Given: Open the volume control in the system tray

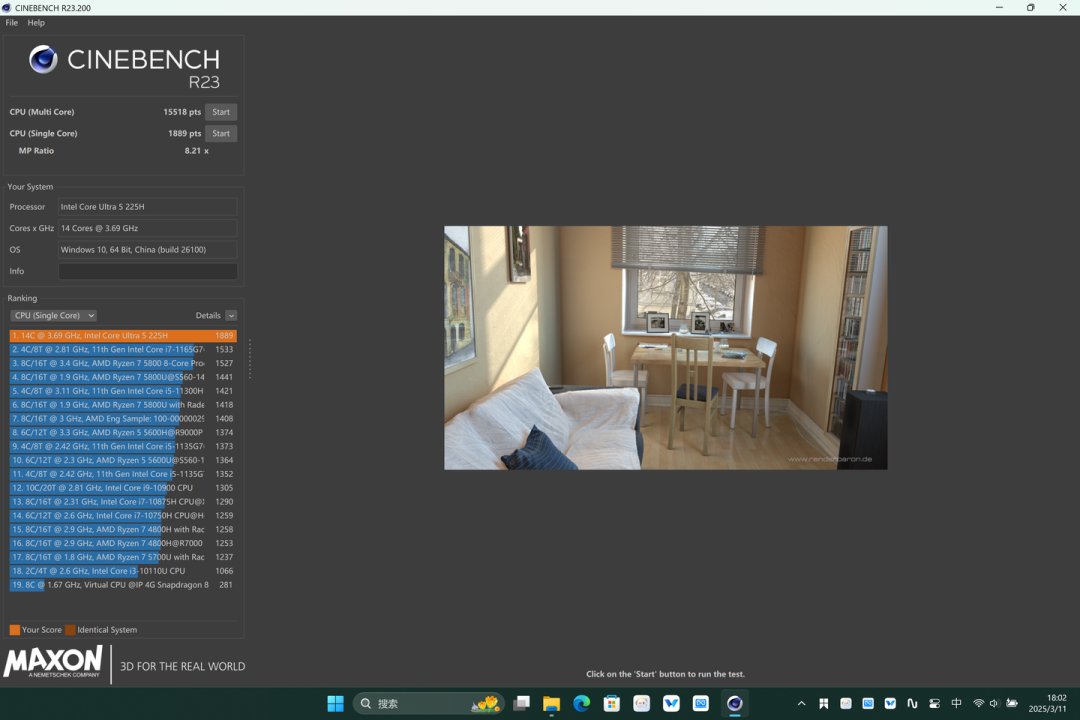Looking at the screenshot, I should click(995, 703).
